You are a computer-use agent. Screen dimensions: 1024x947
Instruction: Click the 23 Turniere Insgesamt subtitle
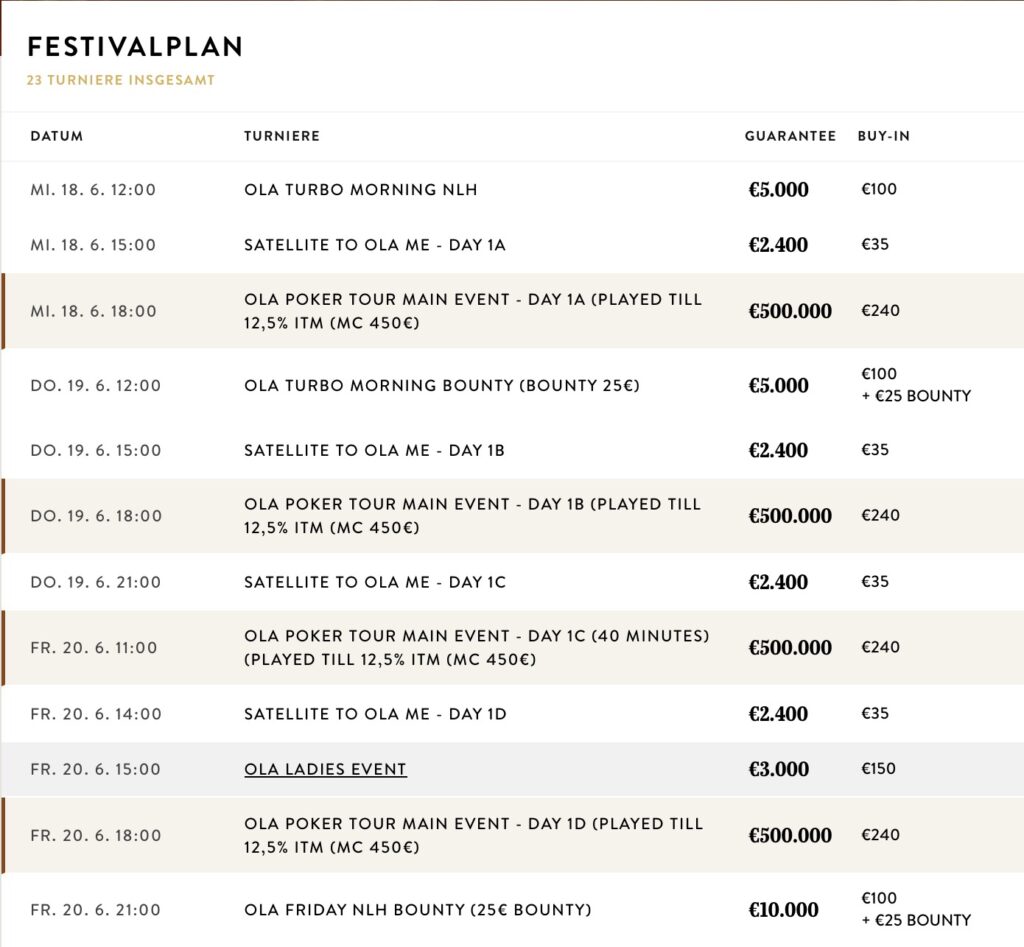pyautogui.click(x=121, y=80)
